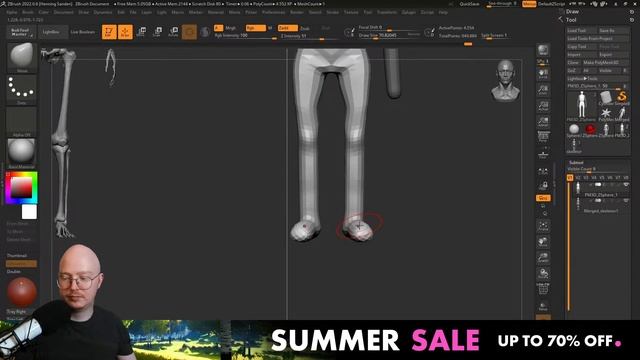Image resolution: width=640 pixels, height=360 pixels.
Task: Toggle the Floor grid button
Action: (x=543, y=154)
